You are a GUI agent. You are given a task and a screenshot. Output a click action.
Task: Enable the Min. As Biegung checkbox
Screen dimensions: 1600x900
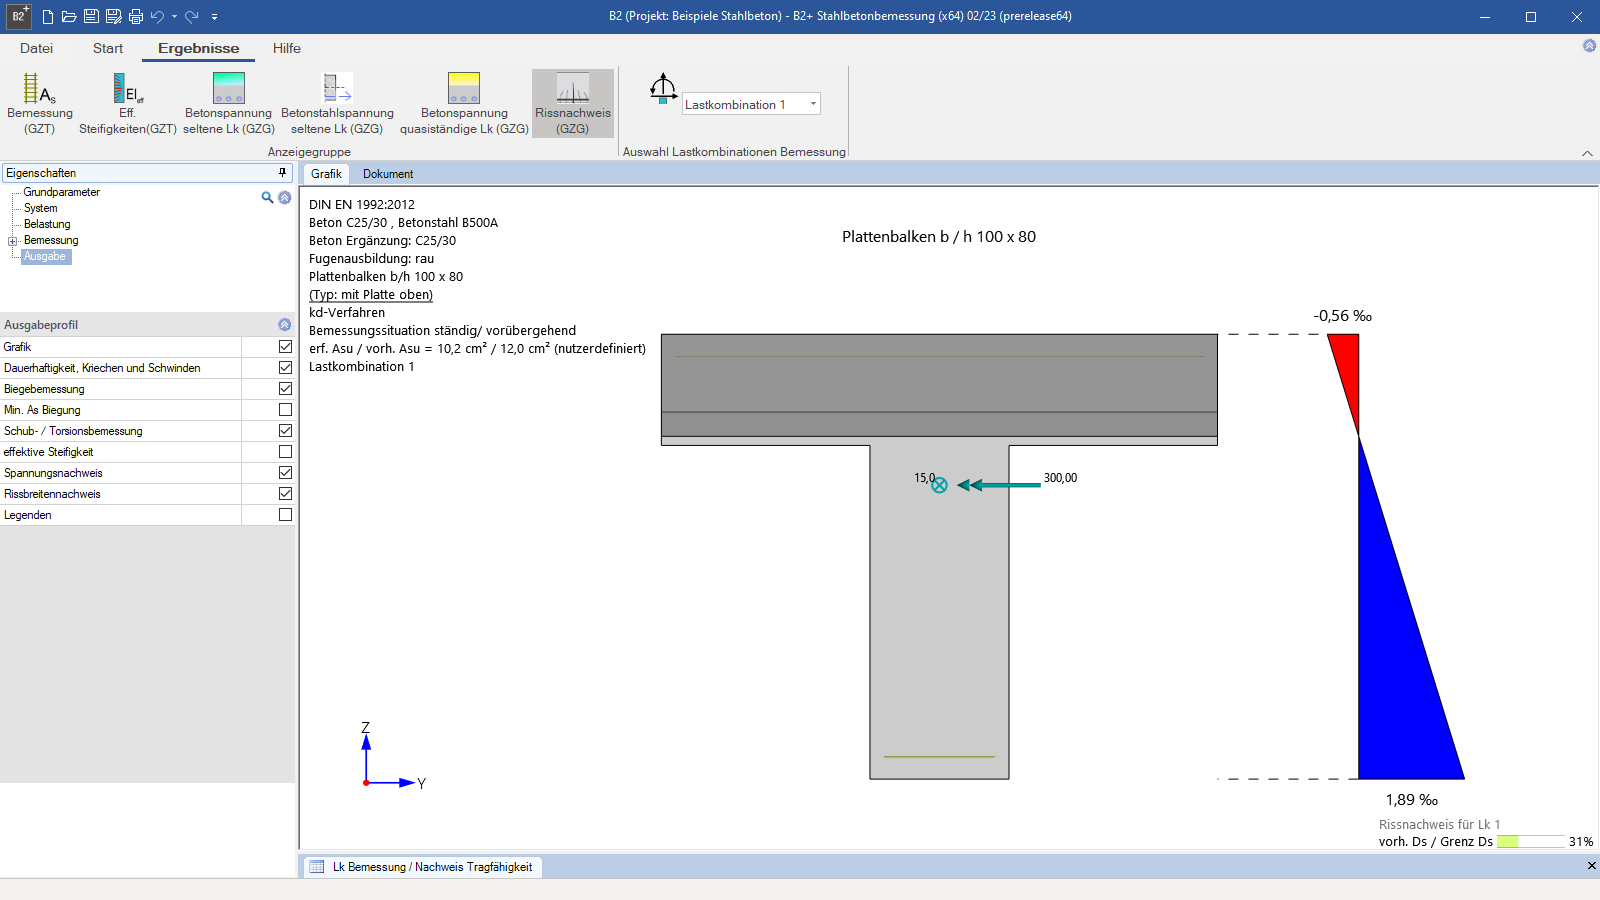pyautogui.click(x=285, y=409)
